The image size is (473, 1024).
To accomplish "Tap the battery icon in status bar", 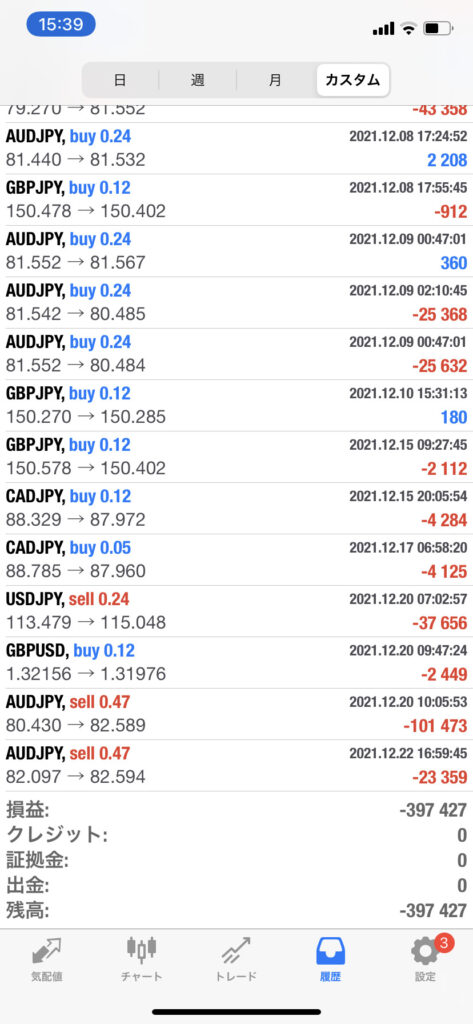I will click(x=438, y=28).
